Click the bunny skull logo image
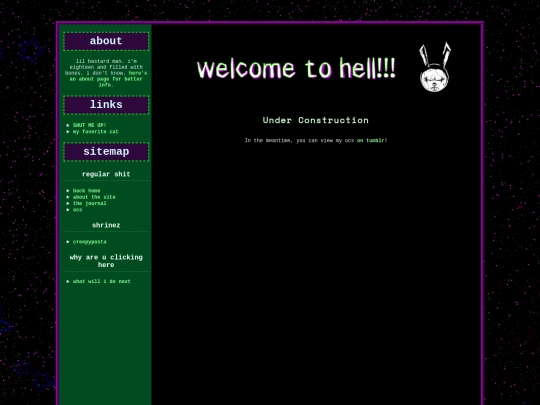Screen dimensions: 540x405 [435, 68]
